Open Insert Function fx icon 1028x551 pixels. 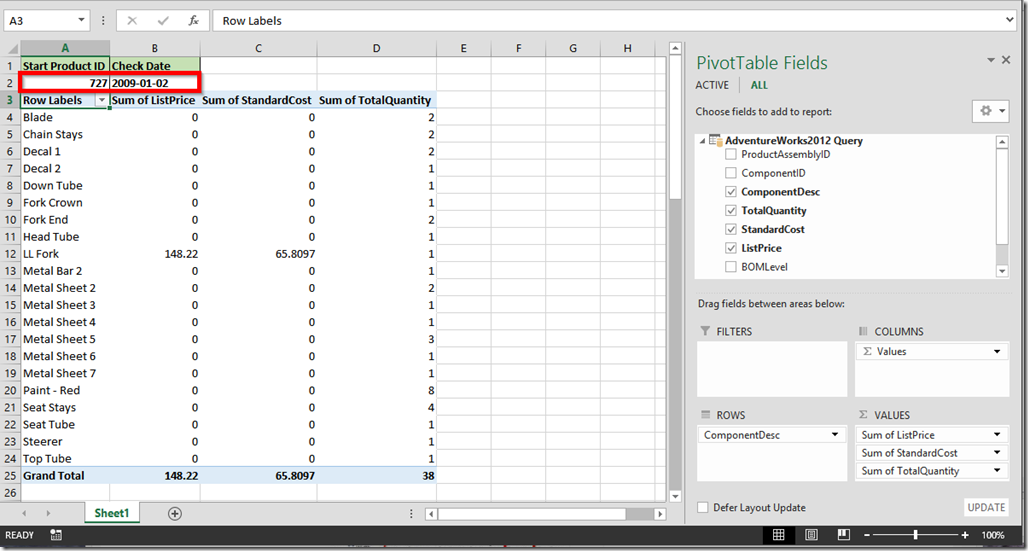pyautogui.click(x=193, y=21)
